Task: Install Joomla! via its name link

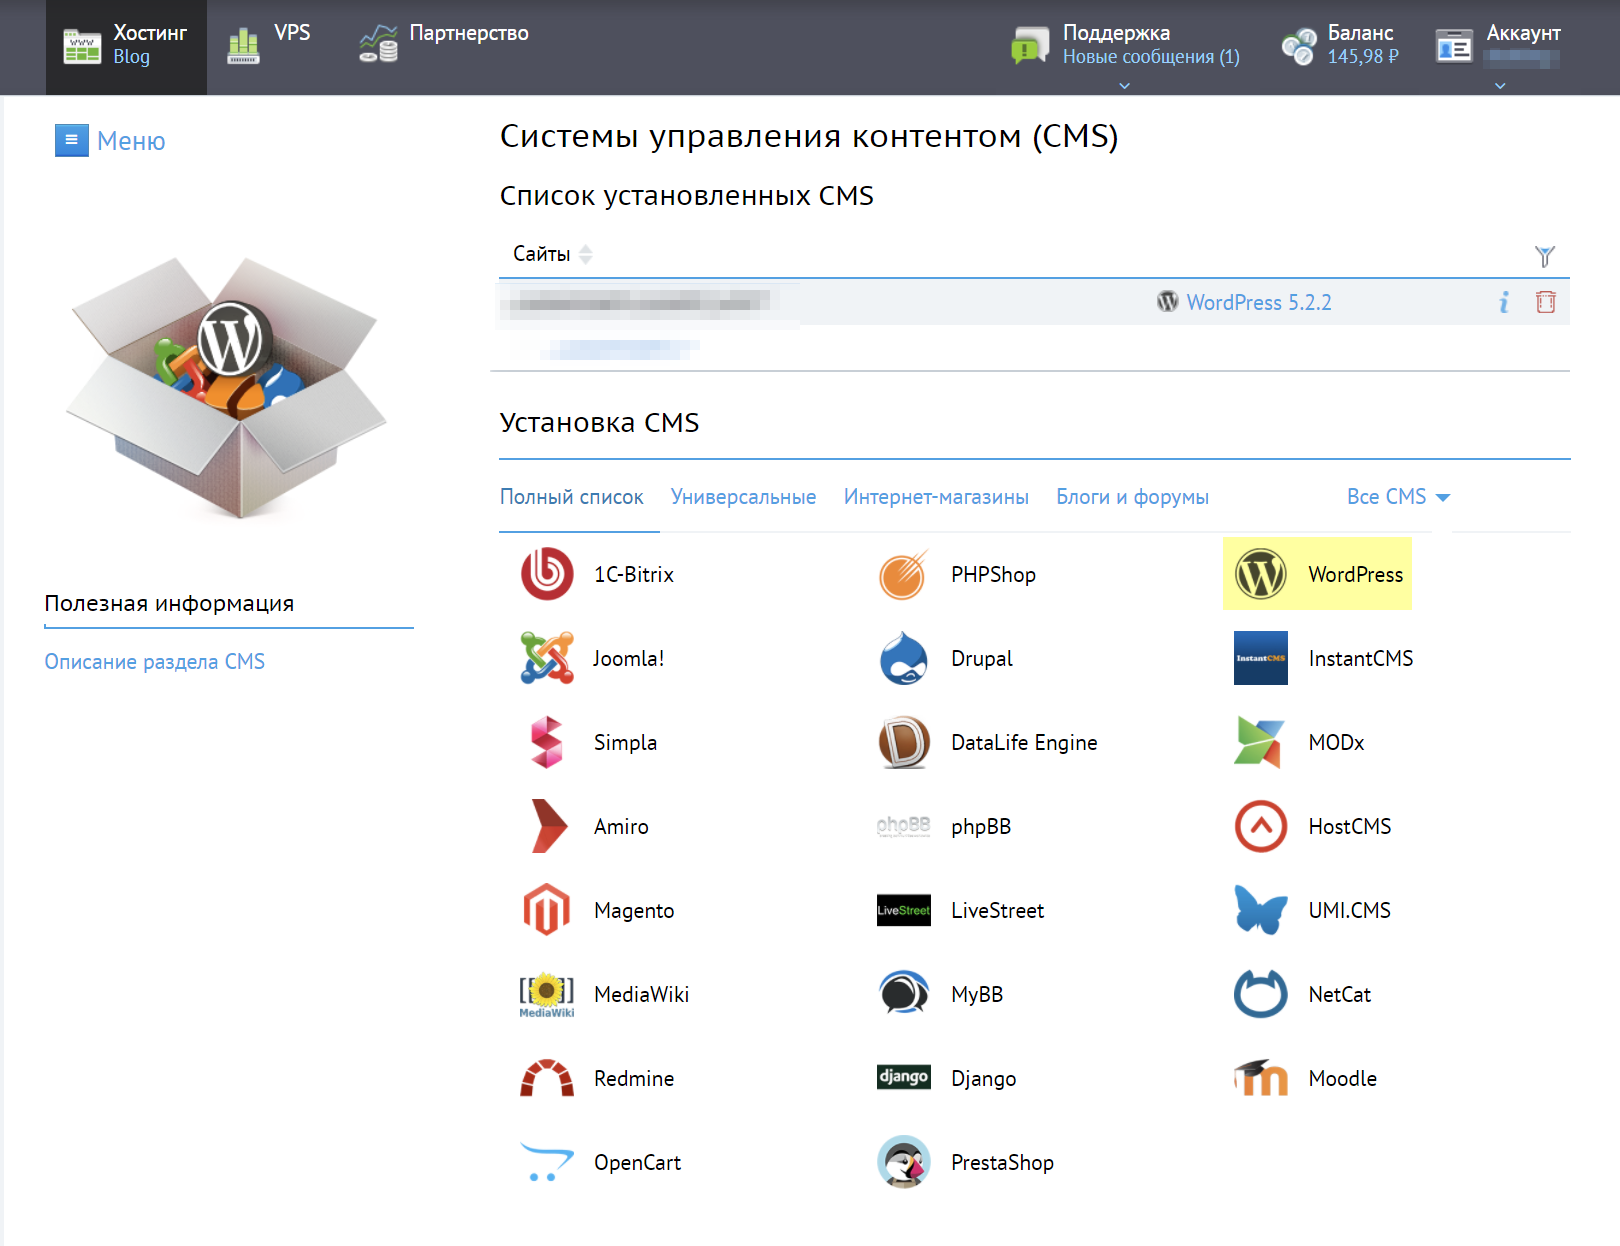Action: pyautogui.click(x=628, y=658)
